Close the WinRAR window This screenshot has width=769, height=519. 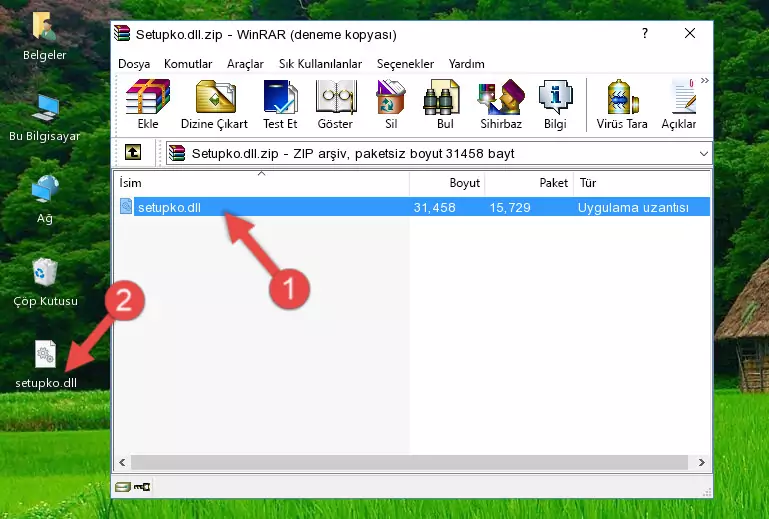coord(690,33)
